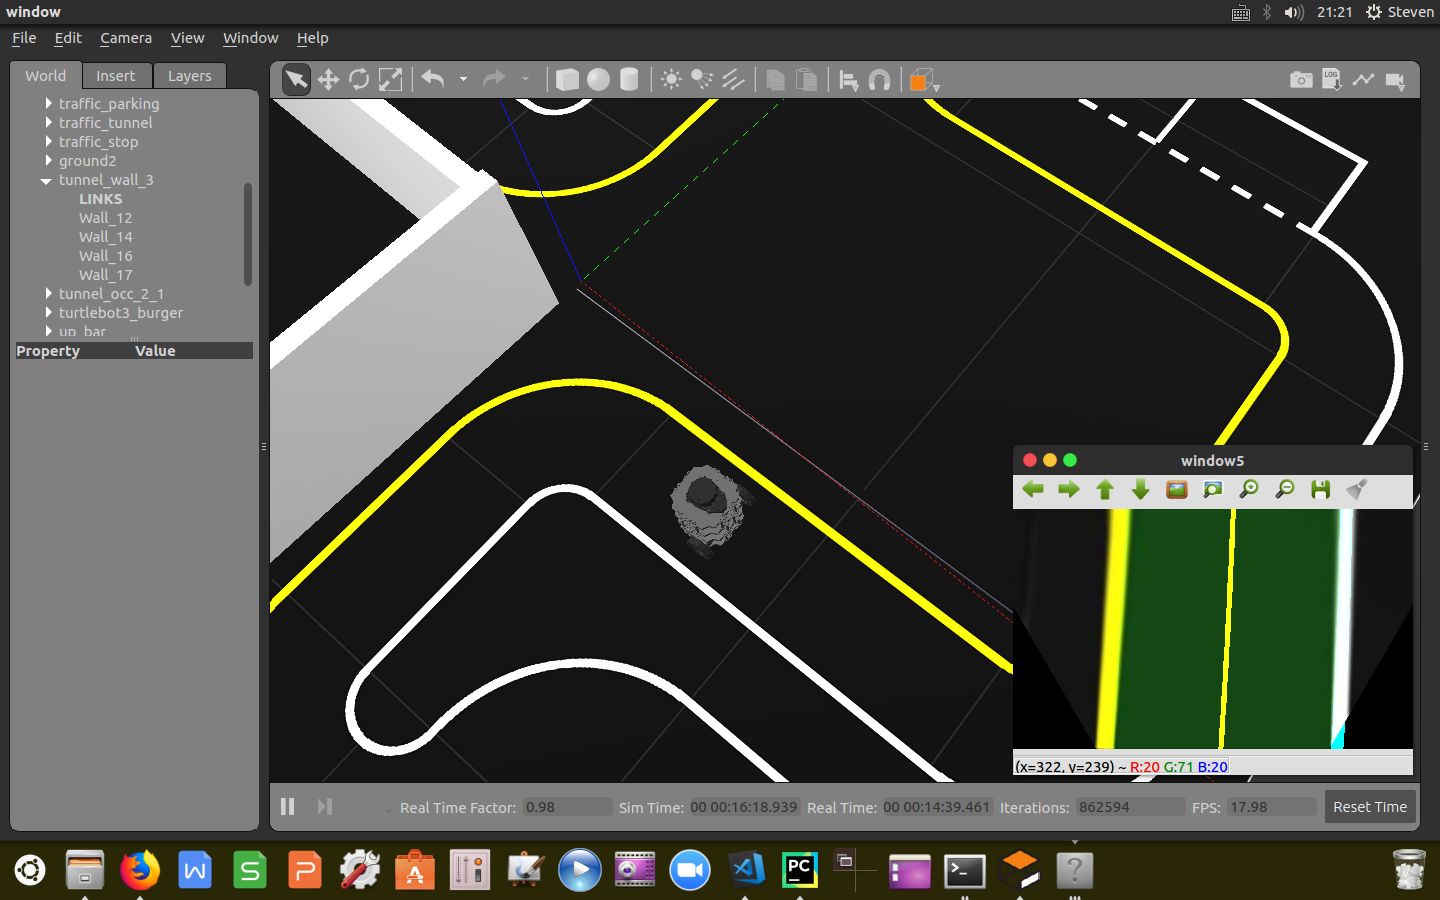
Task: Toggle the magnet snap tool
Action: point(880,80)
